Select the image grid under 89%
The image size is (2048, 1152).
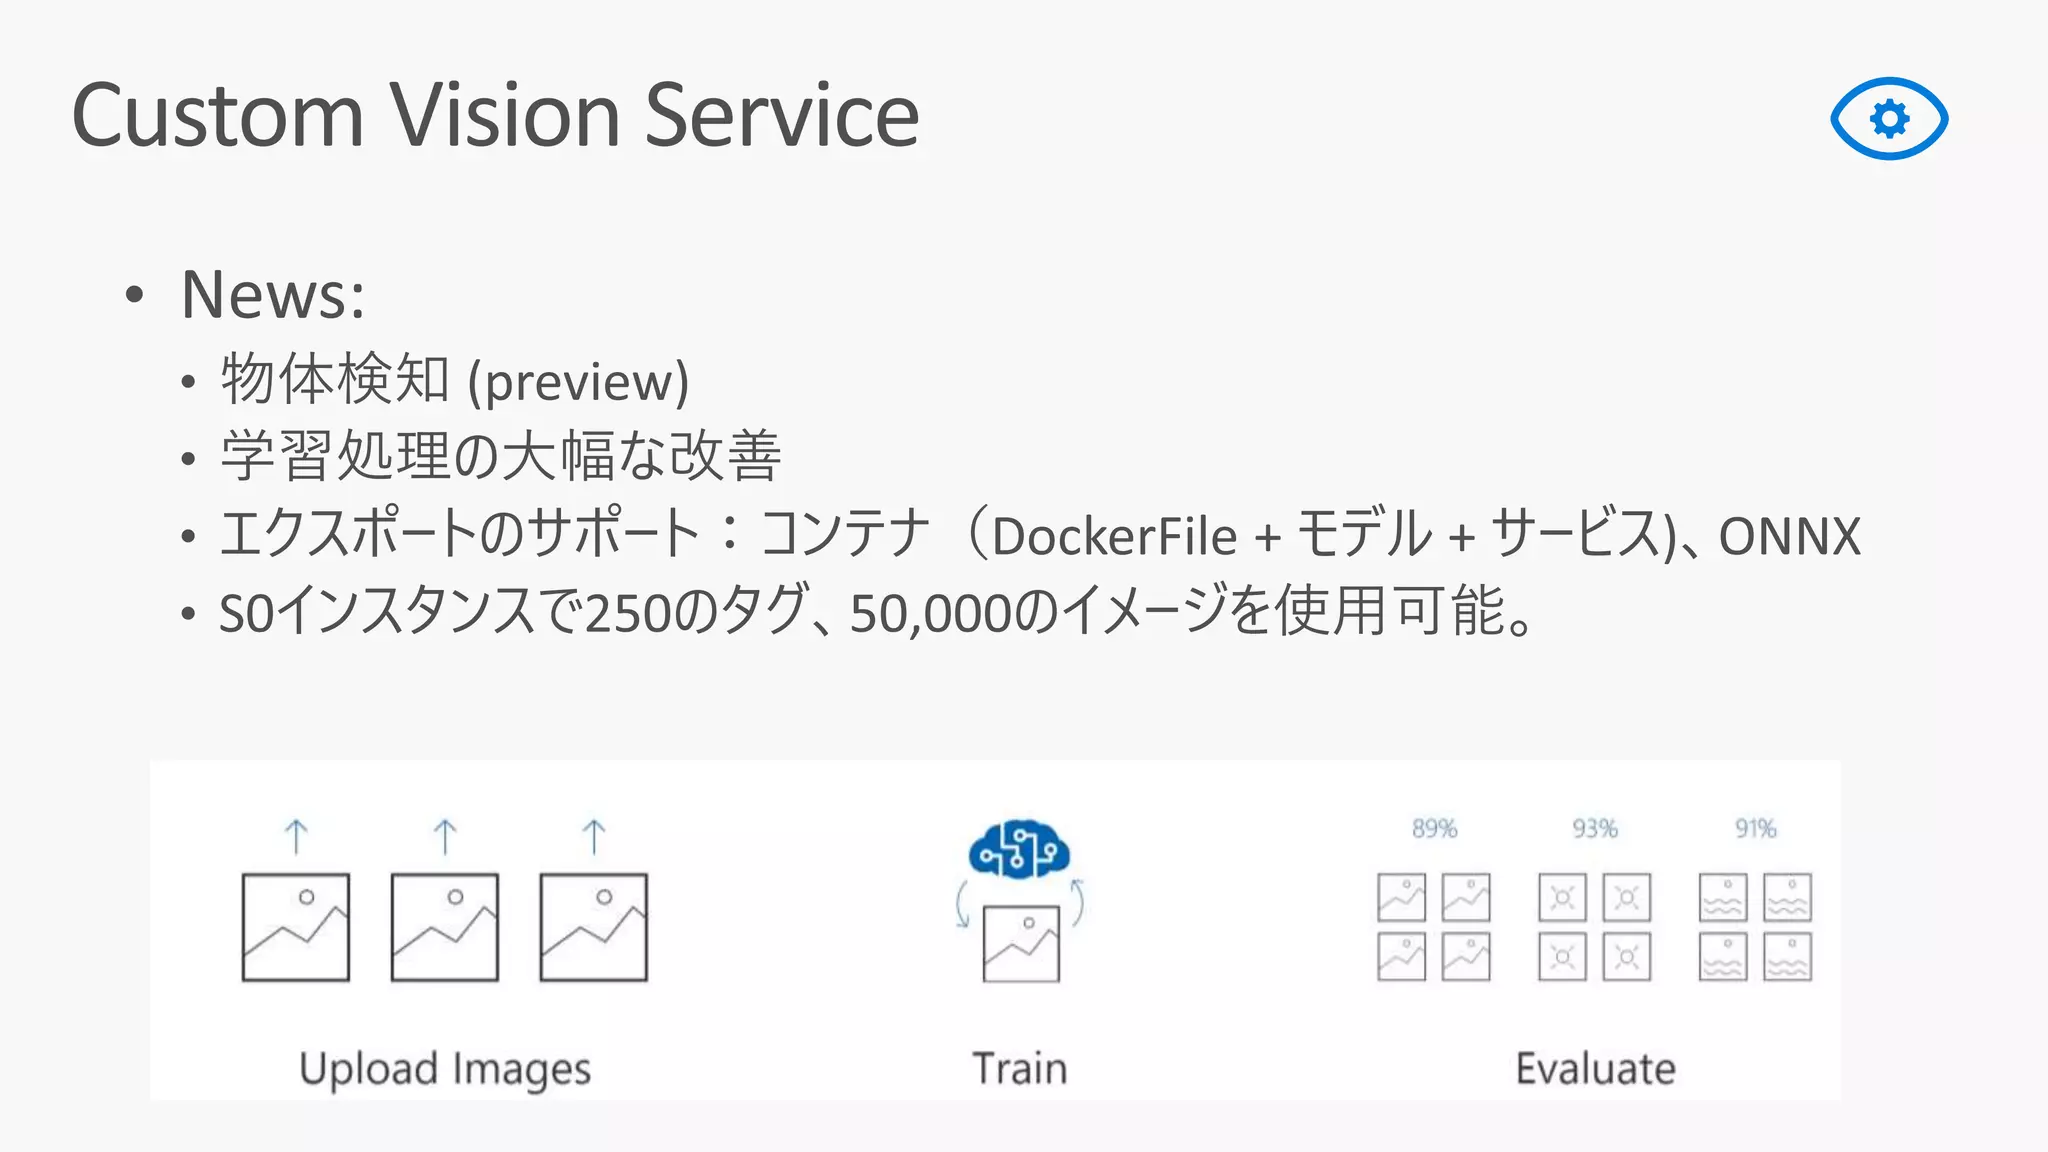tap(1434, 927)
